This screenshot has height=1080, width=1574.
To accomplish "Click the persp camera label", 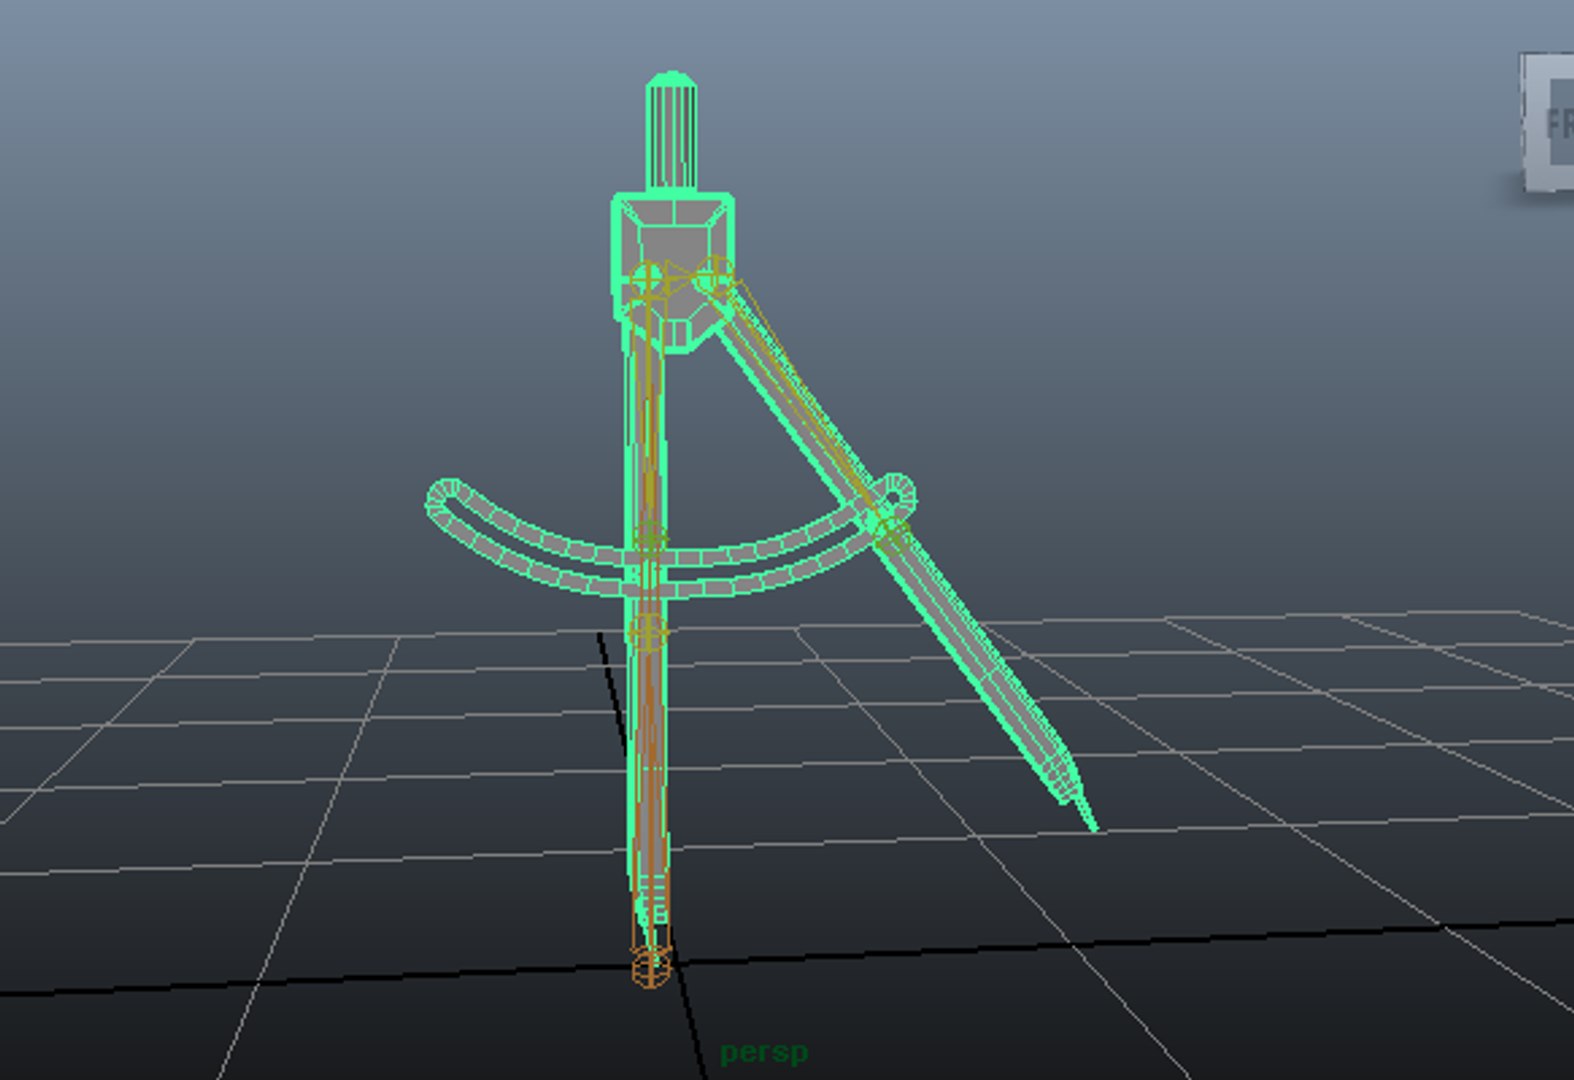I will (x=764, y=1053).
